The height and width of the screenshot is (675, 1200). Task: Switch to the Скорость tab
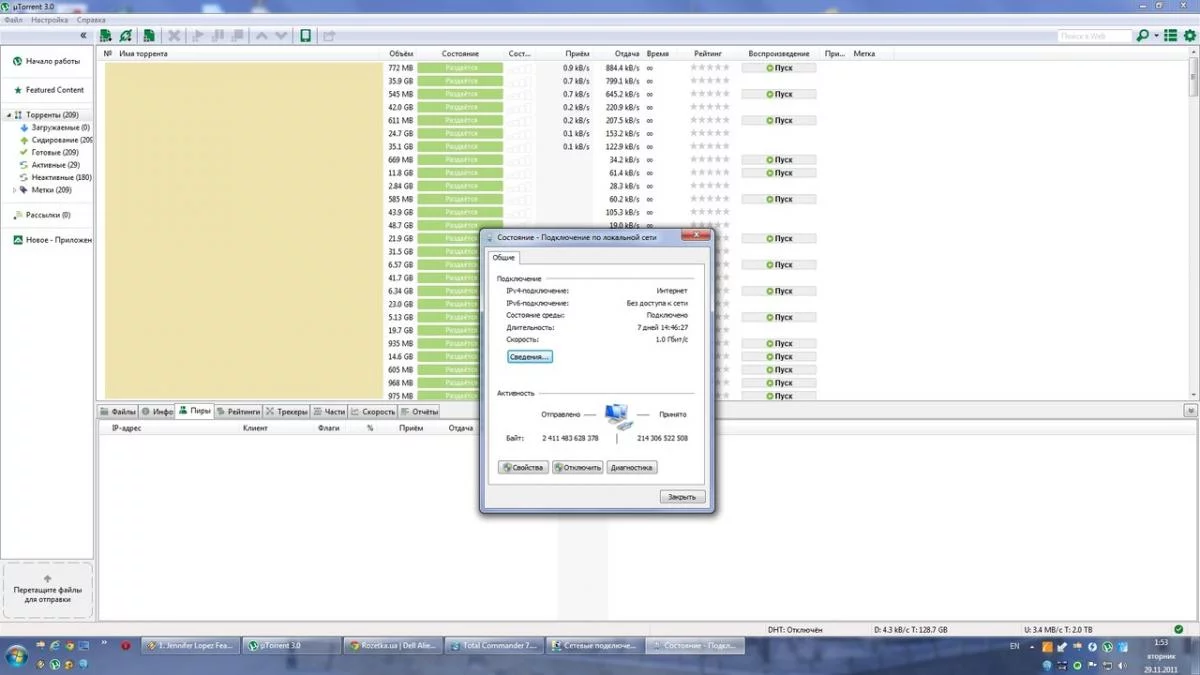tap(373, 411)
